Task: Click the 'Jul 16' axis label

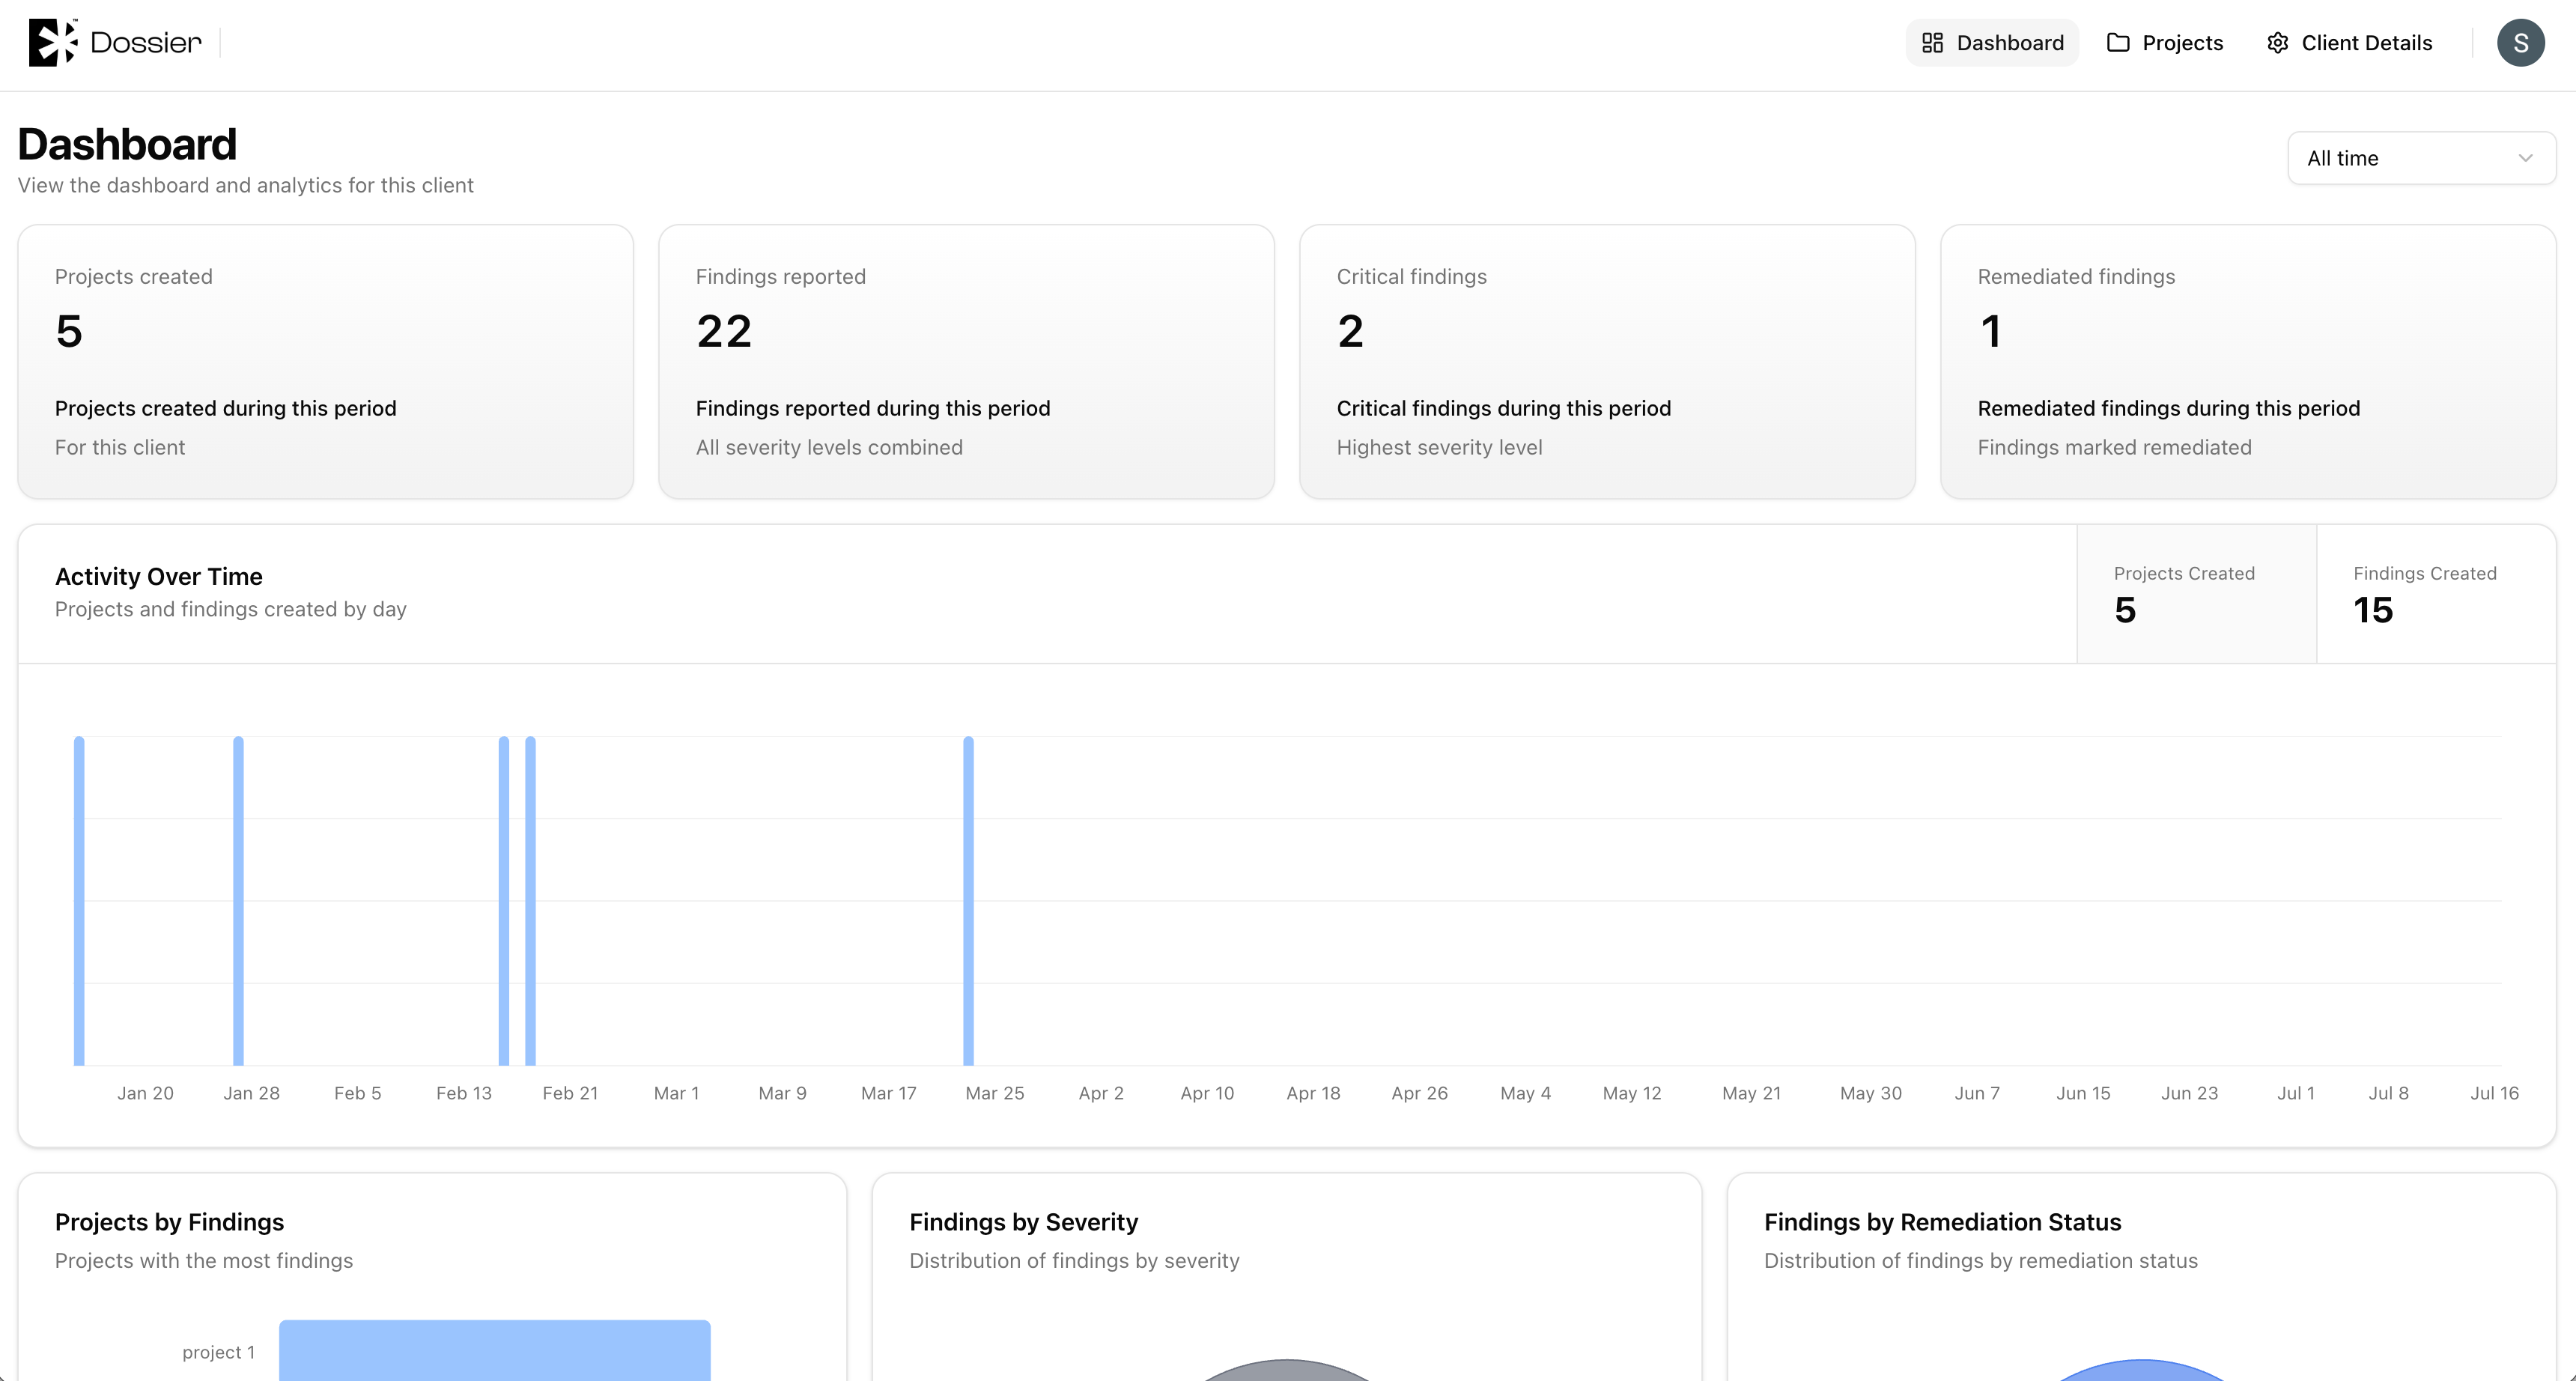Action: [x=2494, y=1093]
